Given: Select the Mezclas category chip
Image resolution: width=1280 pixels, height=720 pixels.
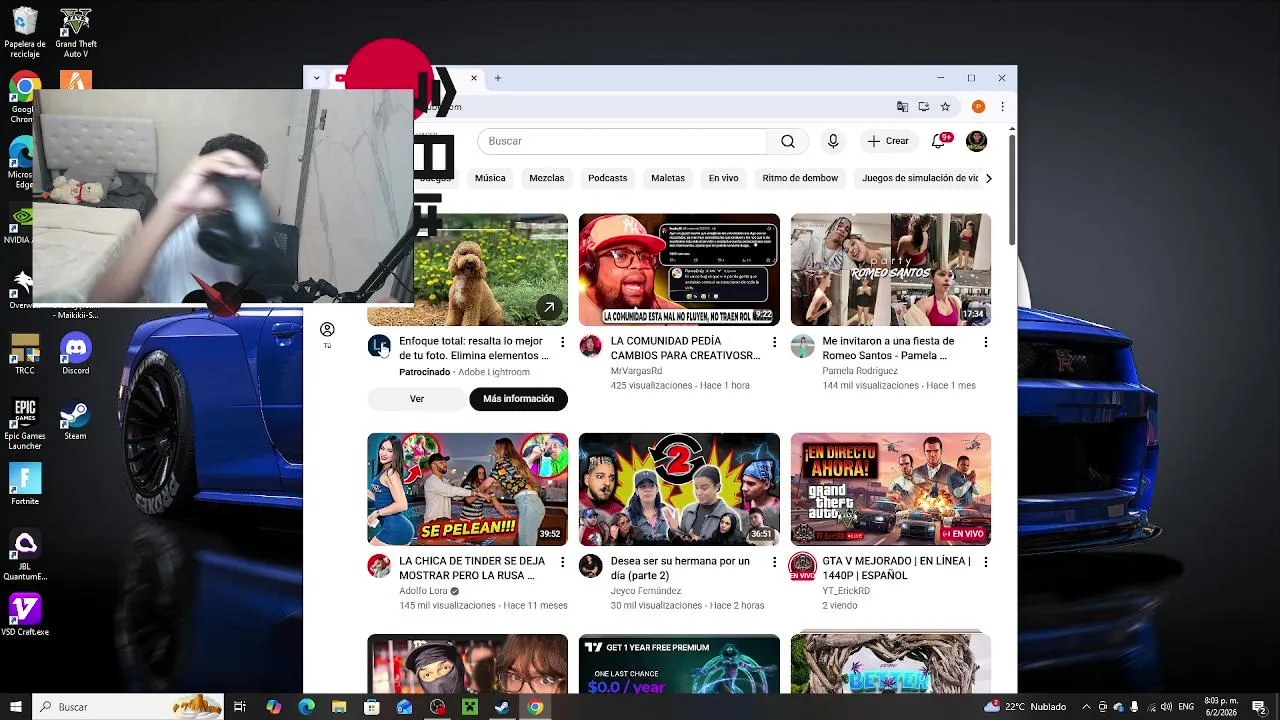Looking at the screenshot, I should 547,178.
